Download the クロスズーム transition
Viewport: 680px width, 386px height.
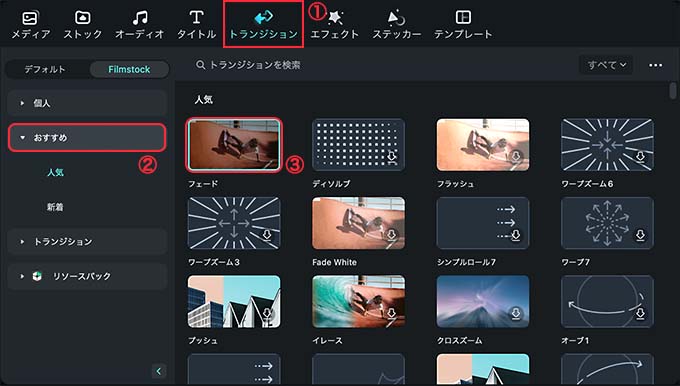pos(516,314)
